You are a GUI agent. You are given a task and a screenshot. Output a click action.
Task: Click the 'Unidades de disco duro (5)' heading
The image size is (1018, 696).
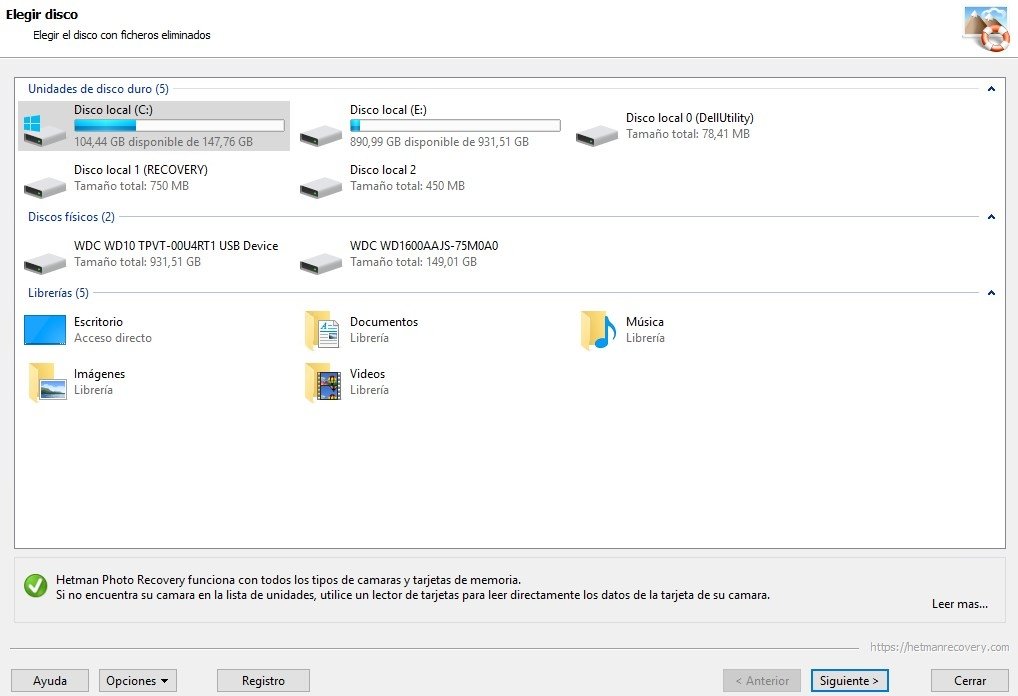coord(98,89)
